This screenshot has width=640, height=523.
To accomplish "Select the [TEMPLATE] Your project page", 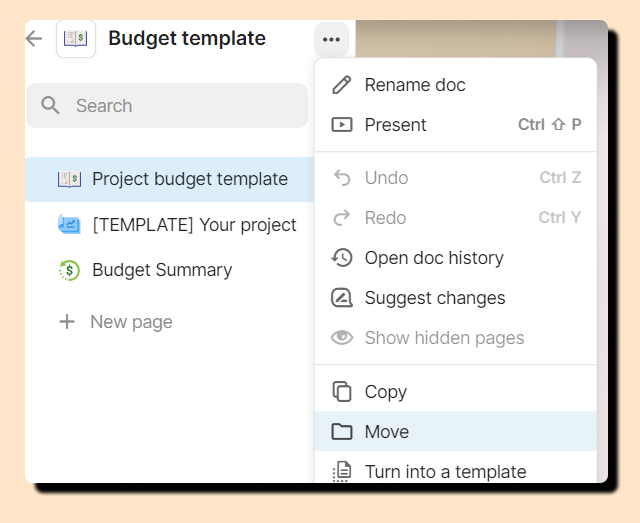I will [x=194, y=225].
